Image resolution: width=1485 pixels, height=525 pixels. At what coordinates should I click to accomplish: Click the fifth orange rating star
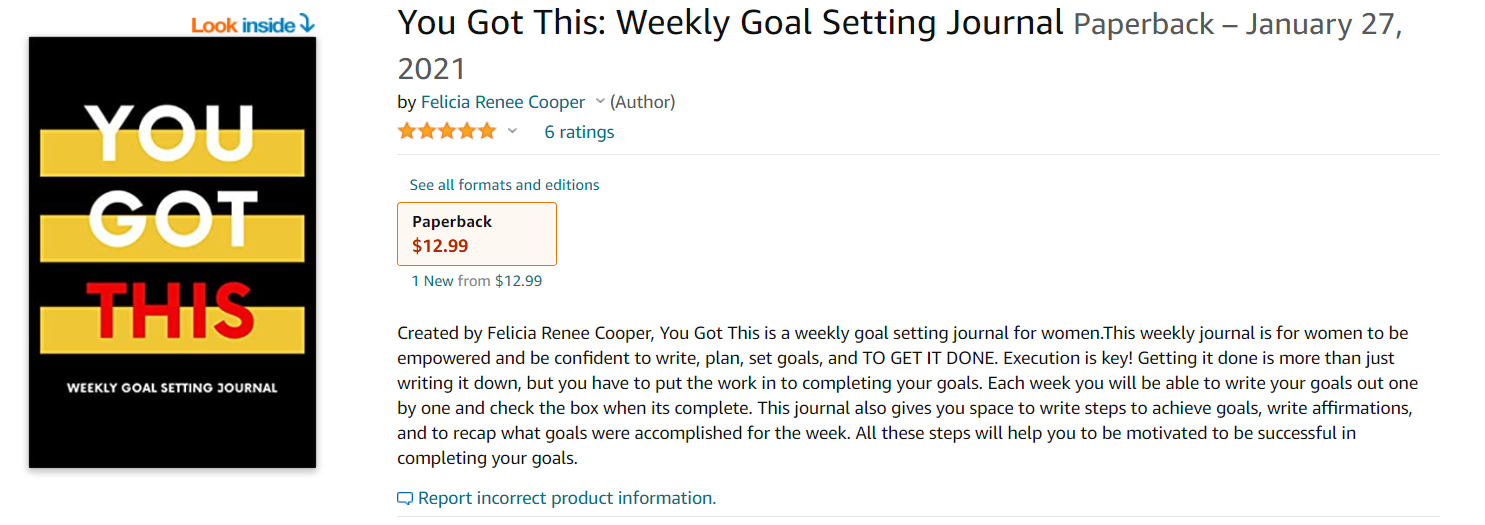click(x=487, y=131)
